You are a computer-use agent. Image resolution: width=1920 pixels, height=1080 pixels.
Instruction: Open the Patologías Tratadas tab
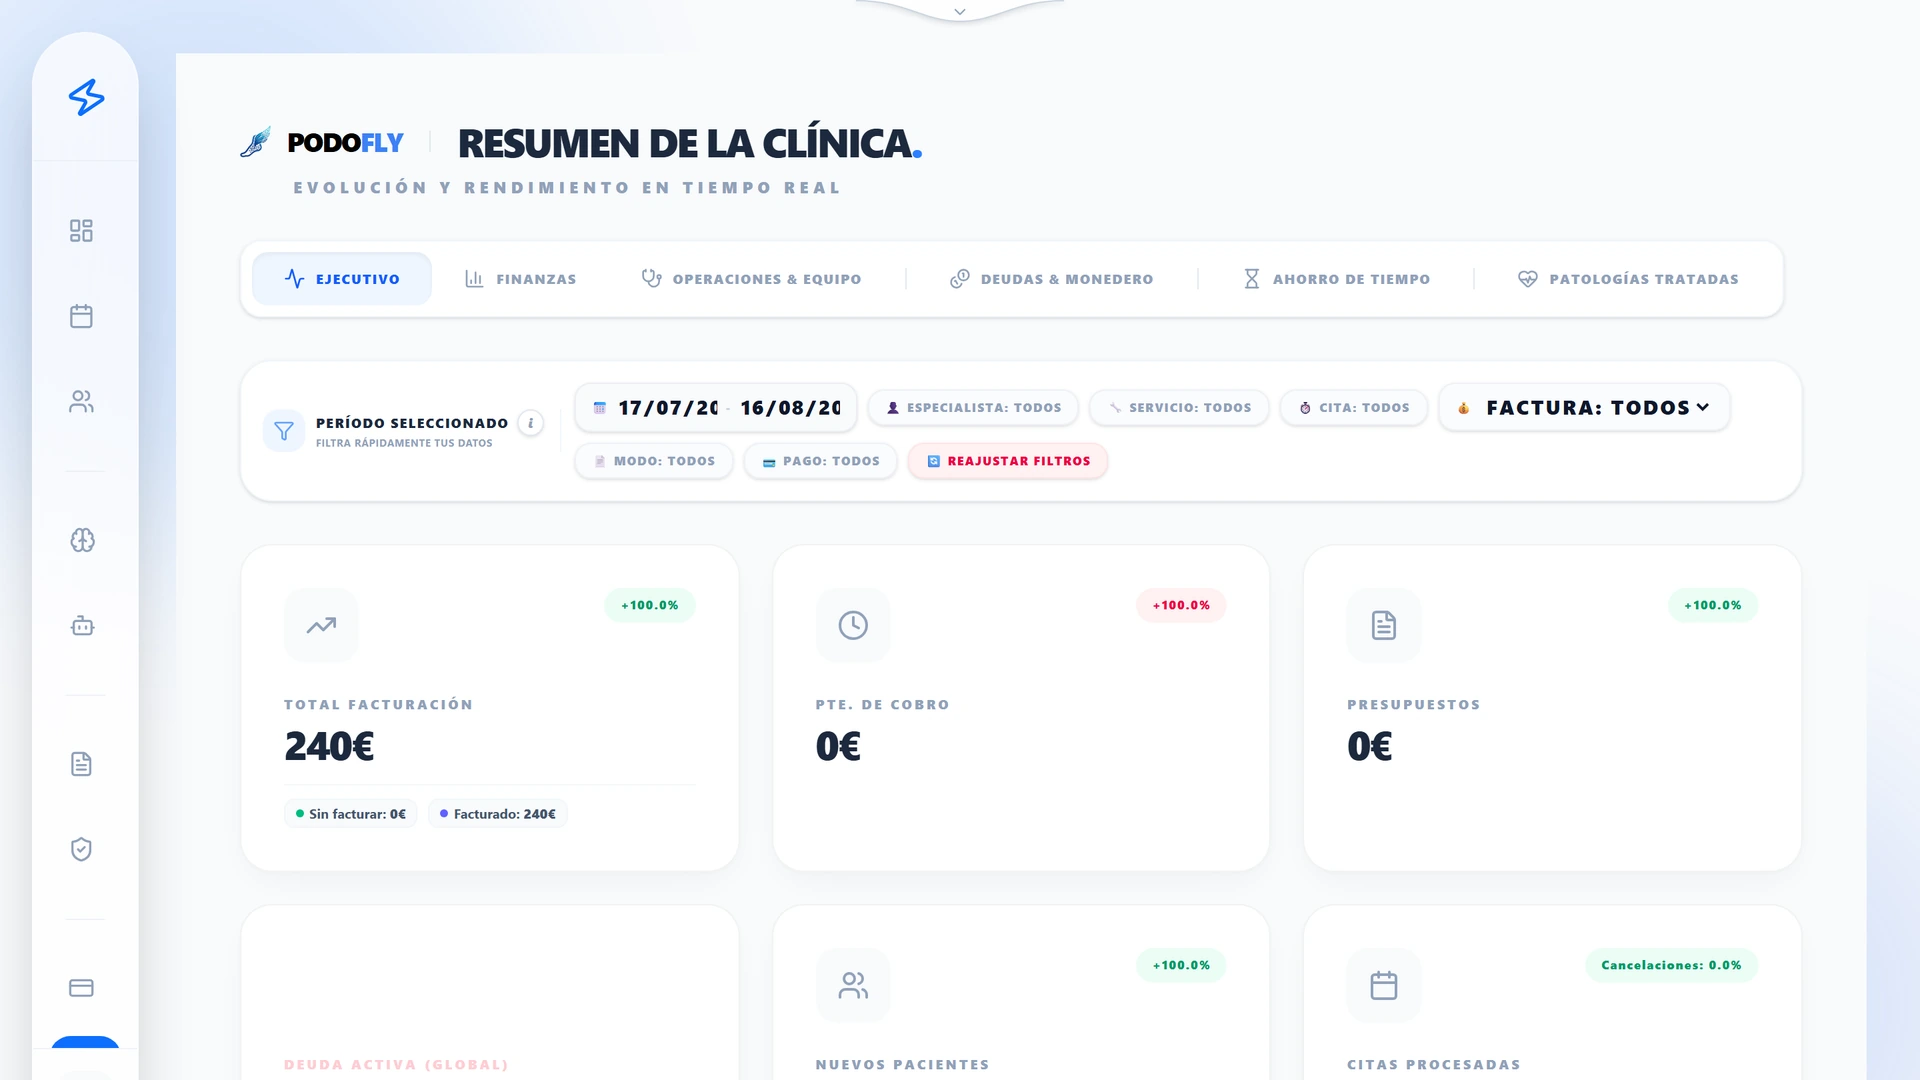(1628, 279)
